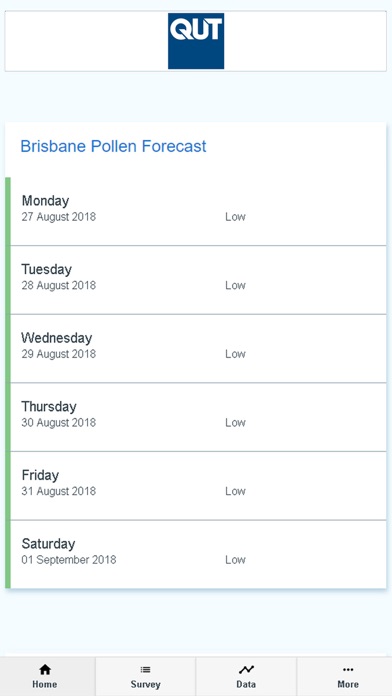Select the Friday forecast row
Viewport: 392px width, 696px height.
tap(198, 486)
